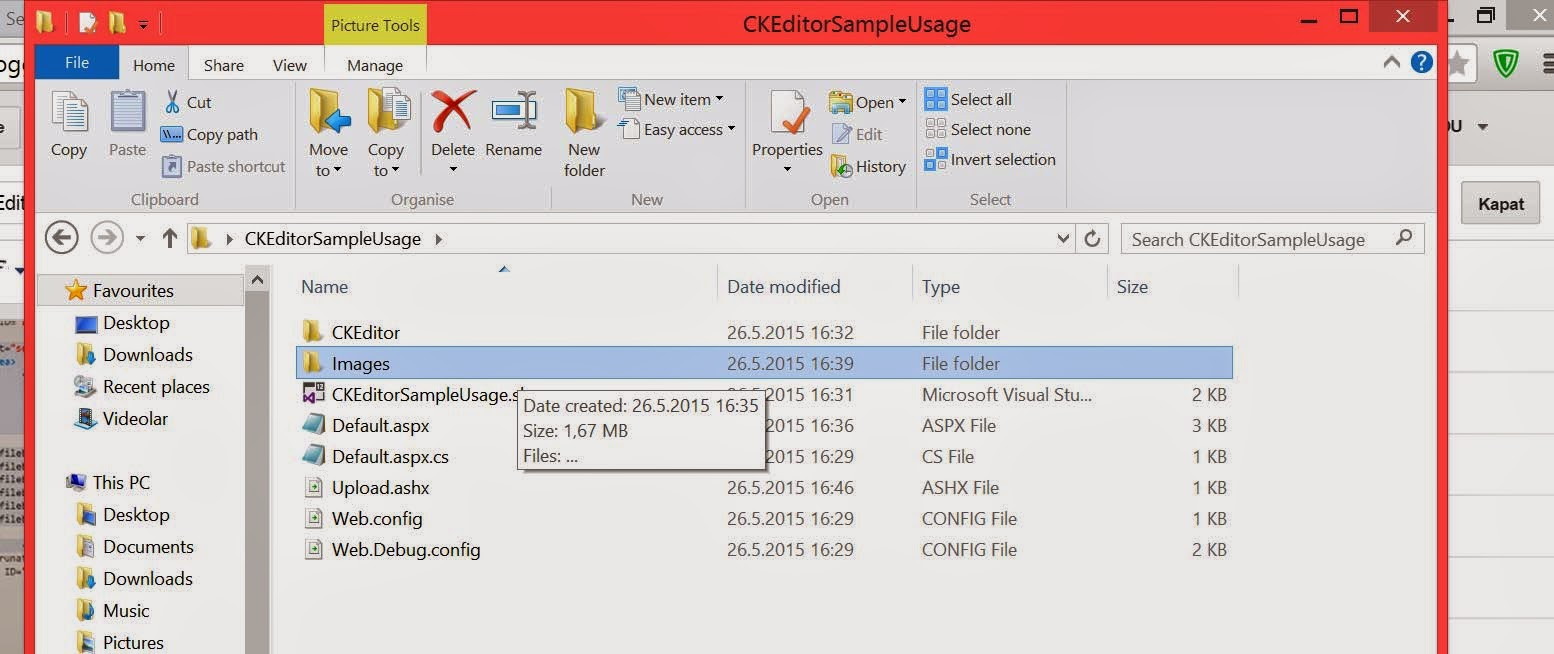Open Pictures under This PC

coord(120,642)
